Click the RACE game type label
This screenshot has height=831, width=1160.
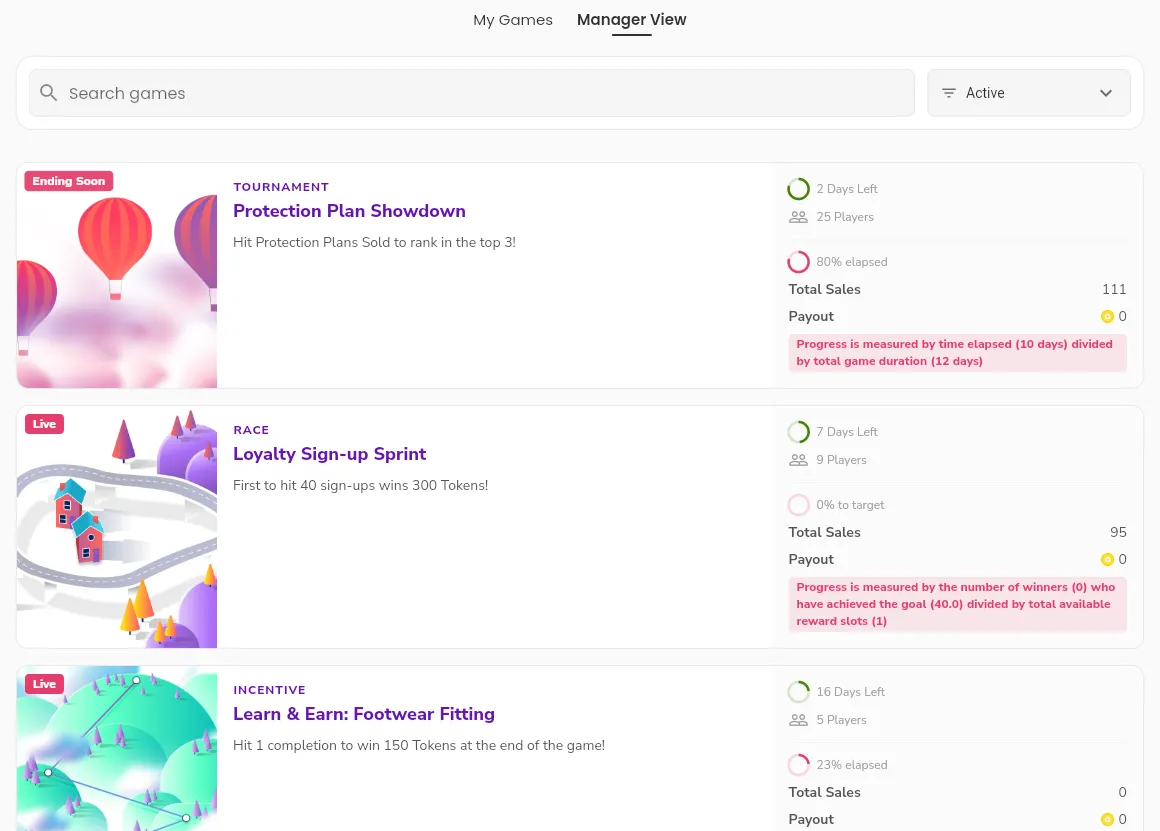251,430
